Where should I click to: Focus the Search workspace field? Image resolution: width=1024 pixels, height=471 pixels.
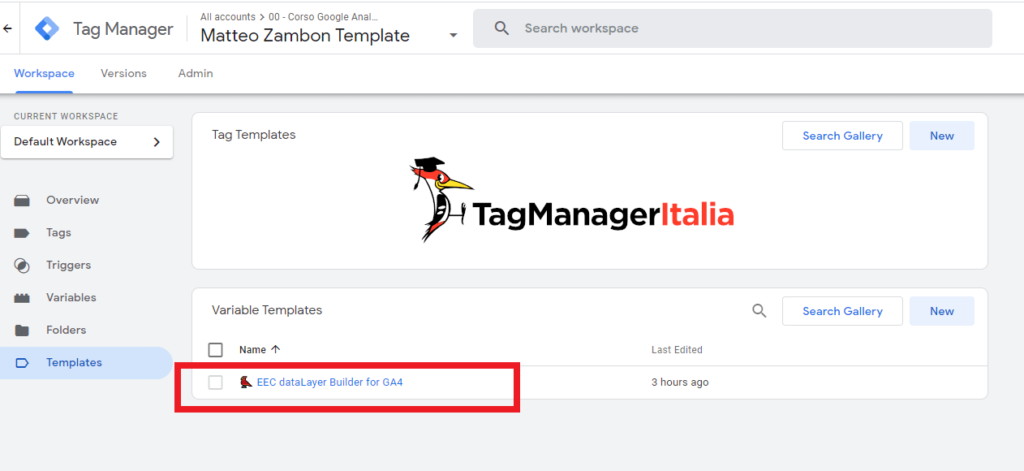click(732, 28)
